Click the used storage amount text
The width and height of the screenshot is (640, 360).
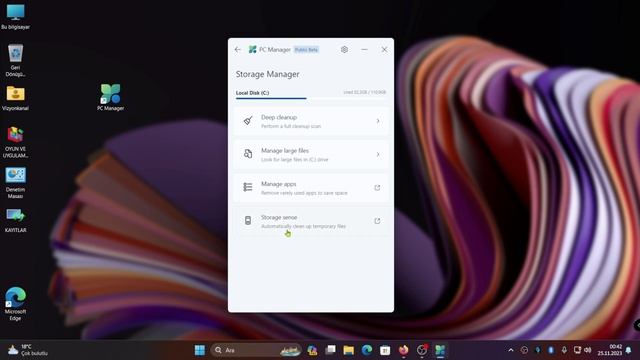(x=364, y=92)
